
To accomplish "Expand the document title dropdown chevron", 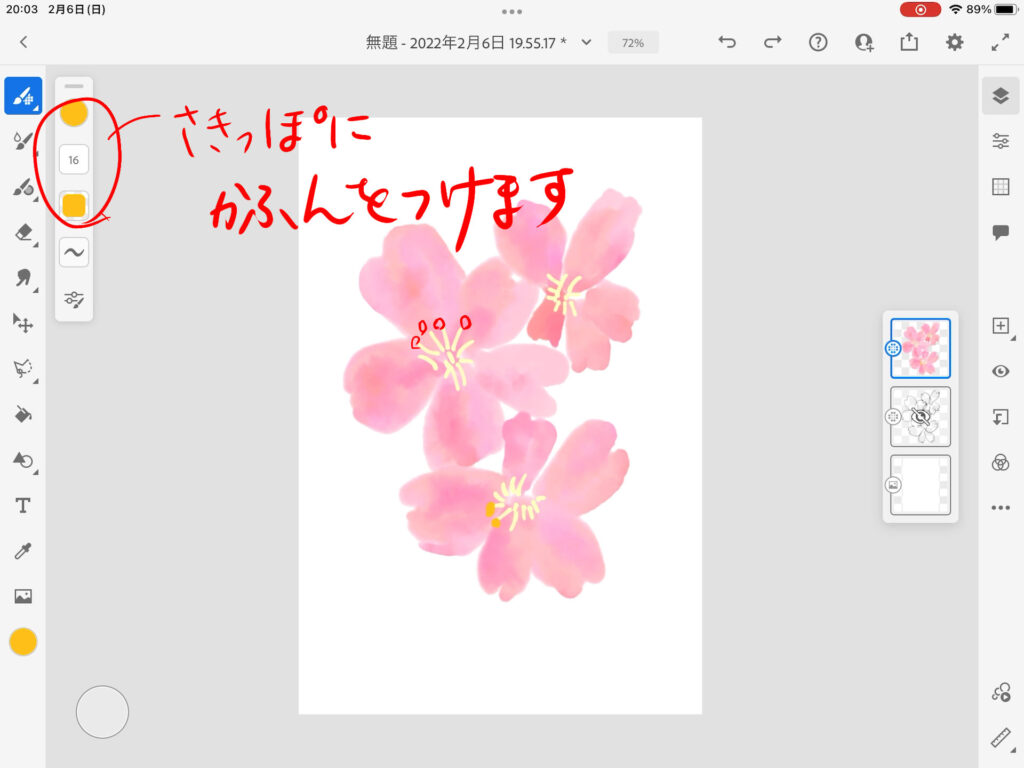I will point(587,42).
